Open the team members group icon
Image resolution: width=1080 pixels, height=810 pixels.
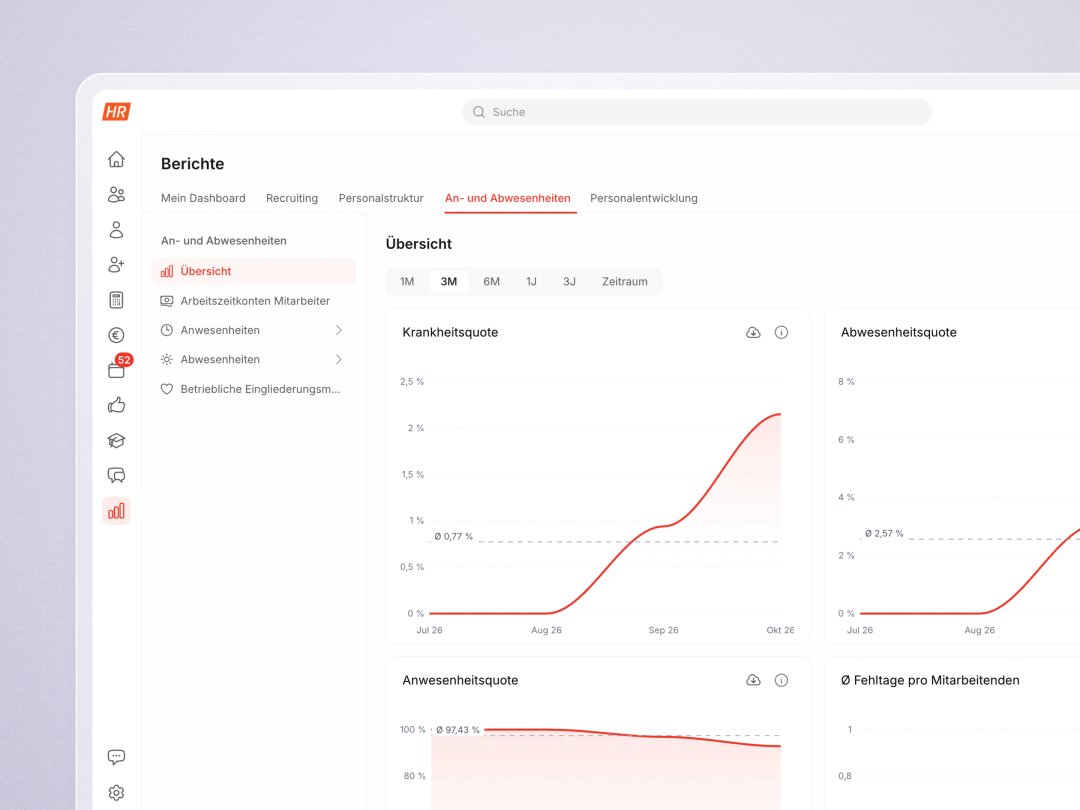pyautogui.click(x=116, y=194)
